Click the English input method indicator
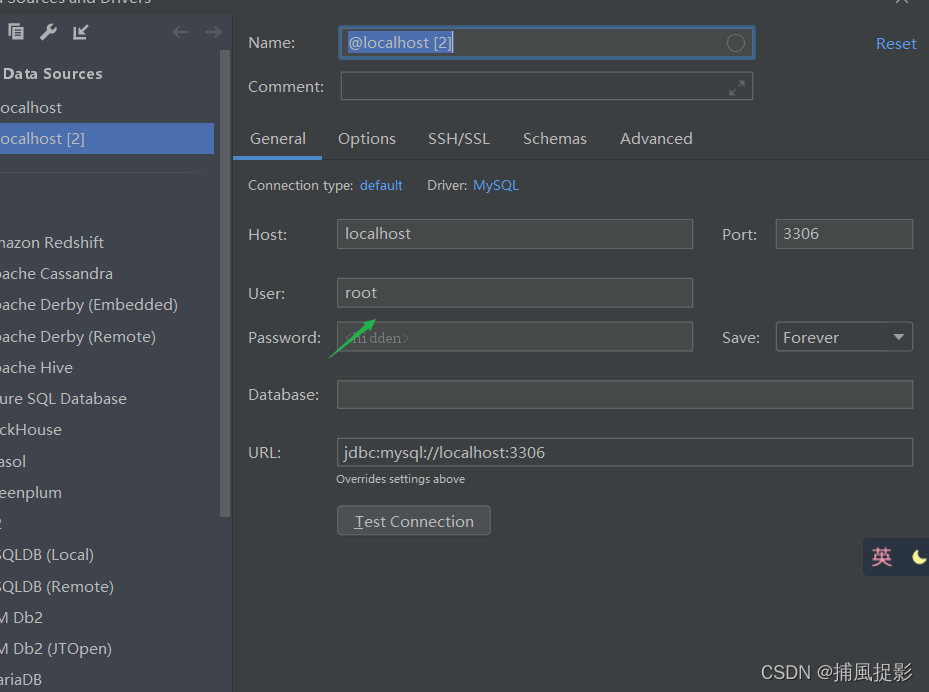The image size is (929, 692). pyautogui.click(x=882, y=557)
